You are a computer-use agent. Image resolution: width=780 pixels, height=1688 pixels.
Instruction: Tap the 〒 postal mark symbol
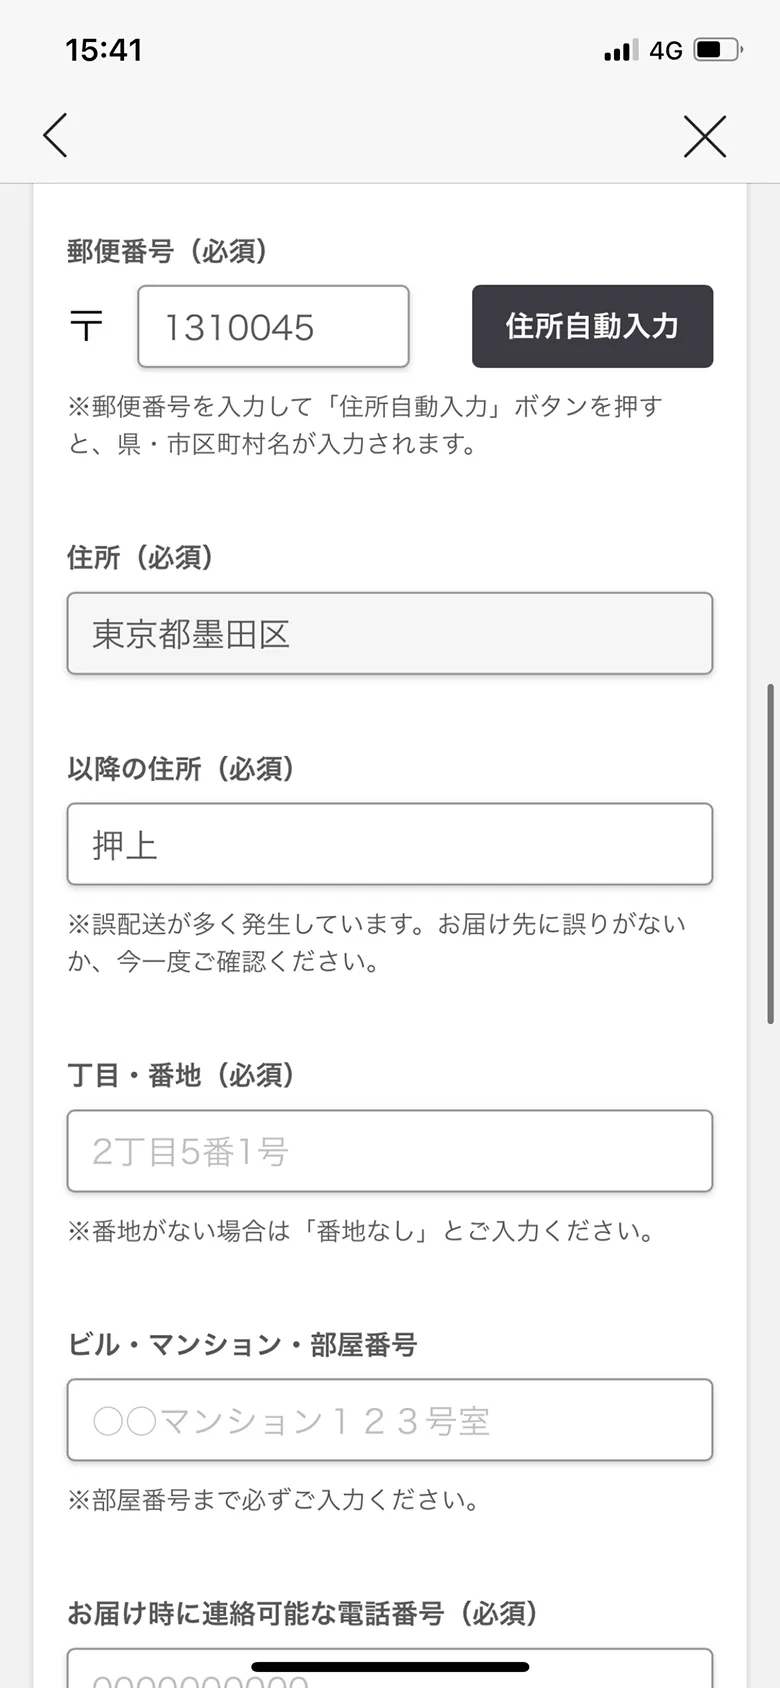[x=87, y=326]
